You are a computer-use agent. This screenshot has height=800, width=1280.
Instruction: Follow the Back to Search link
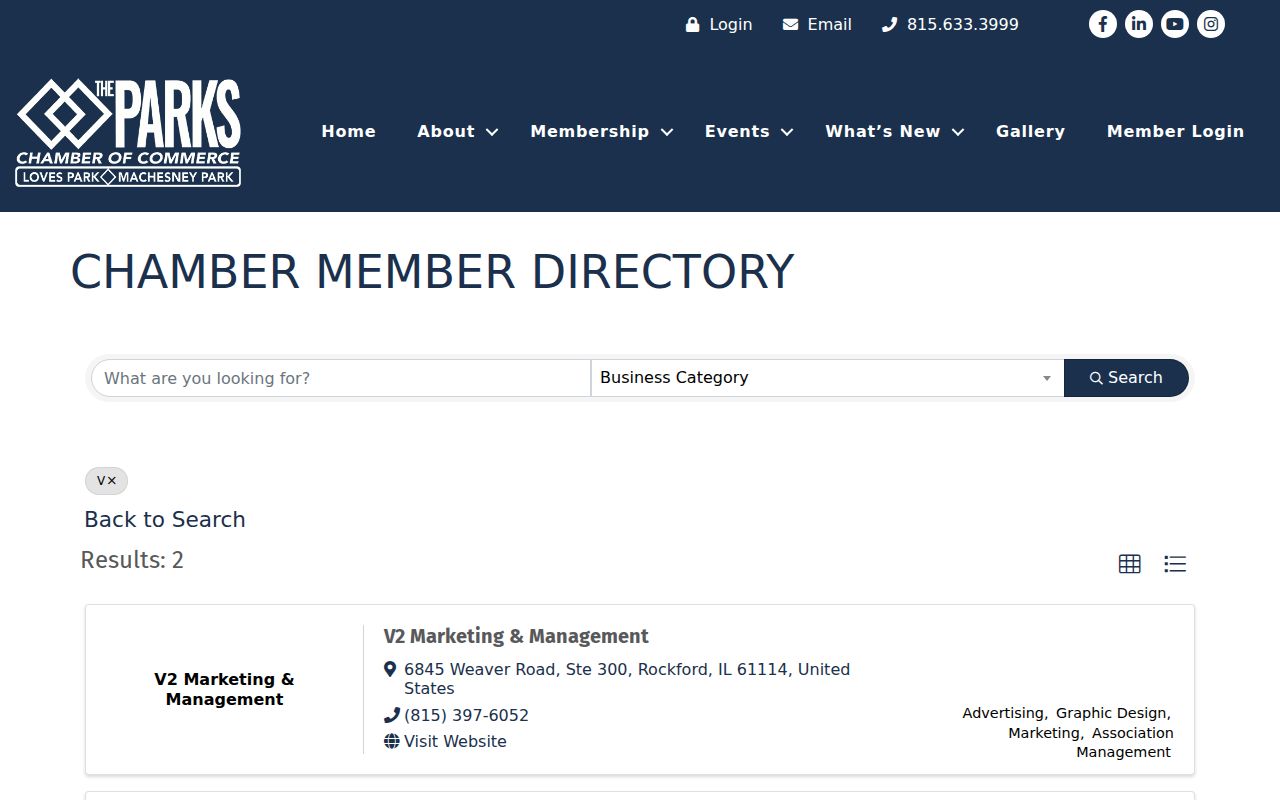pyautogui.click(x=165, y=519)
